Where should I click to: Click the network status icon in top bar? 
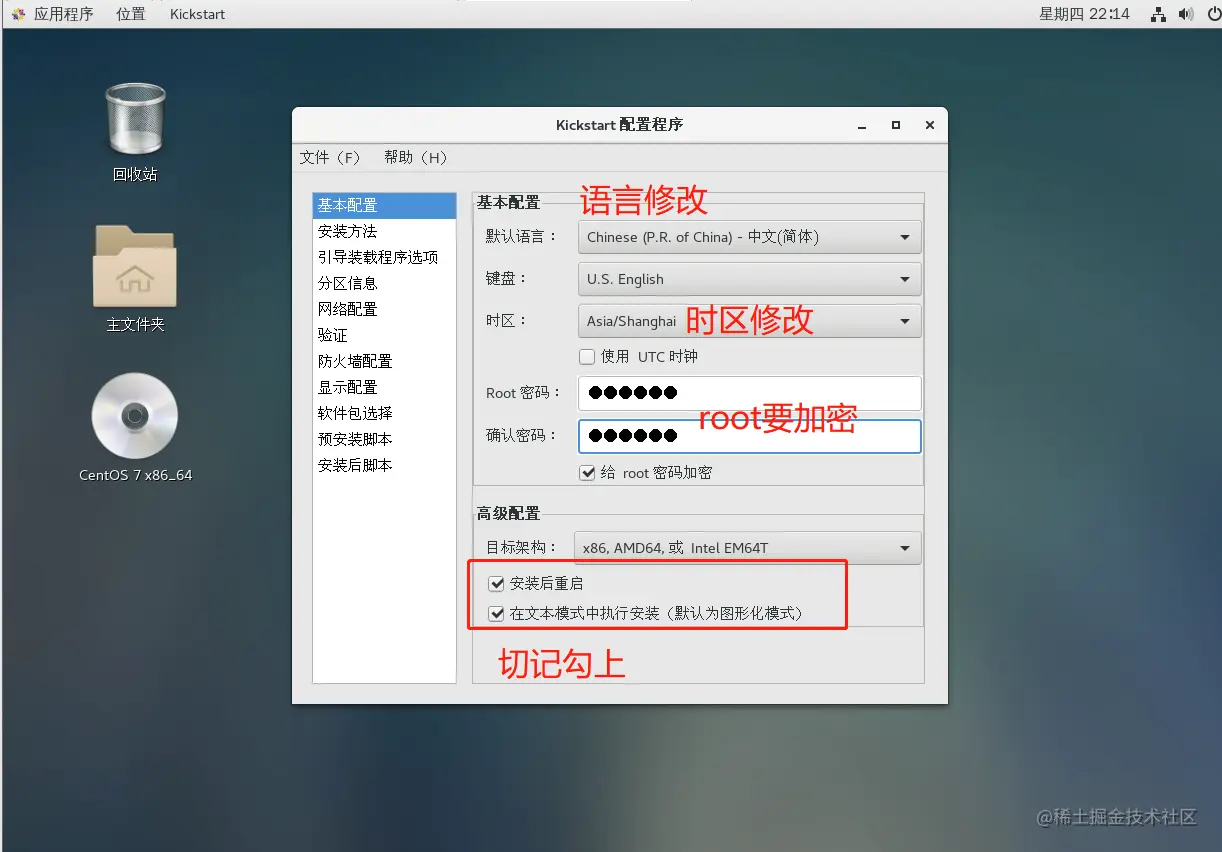coord(1158,14)
